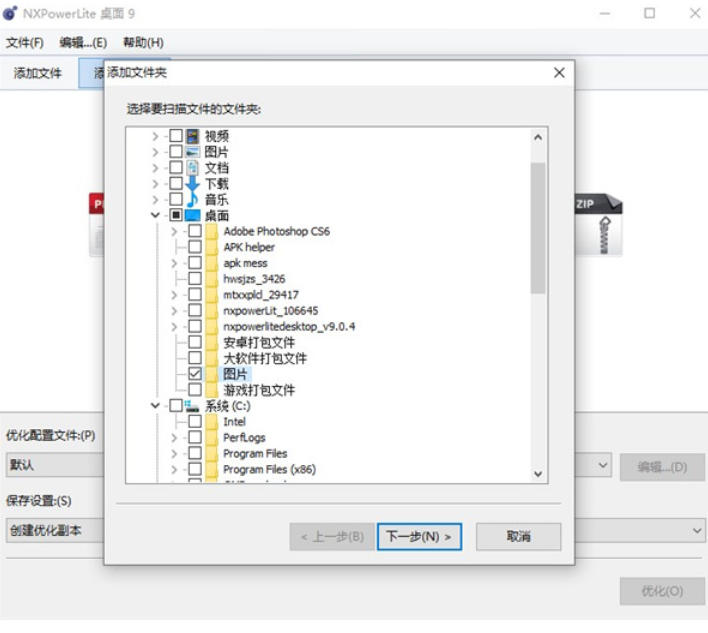Check the APK helper checkbox
Image resolution: width=708 pixels, height=633 pixels.
point(195,247)
